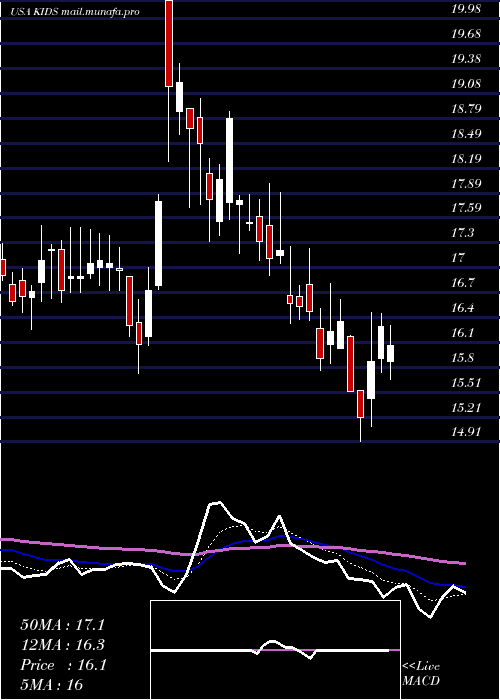Select the 15.21 price axis label
500x700 pixels.
(x=466, y=408)
